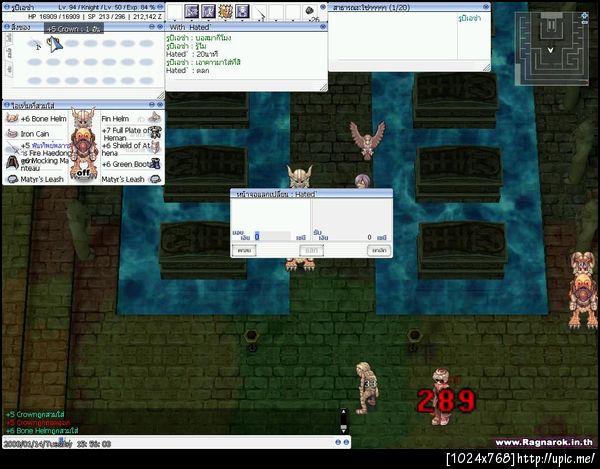The width and height of the screenshot is (600, 469).
Task: Click the chat log scroll up arrow
Action: [343, 412]
